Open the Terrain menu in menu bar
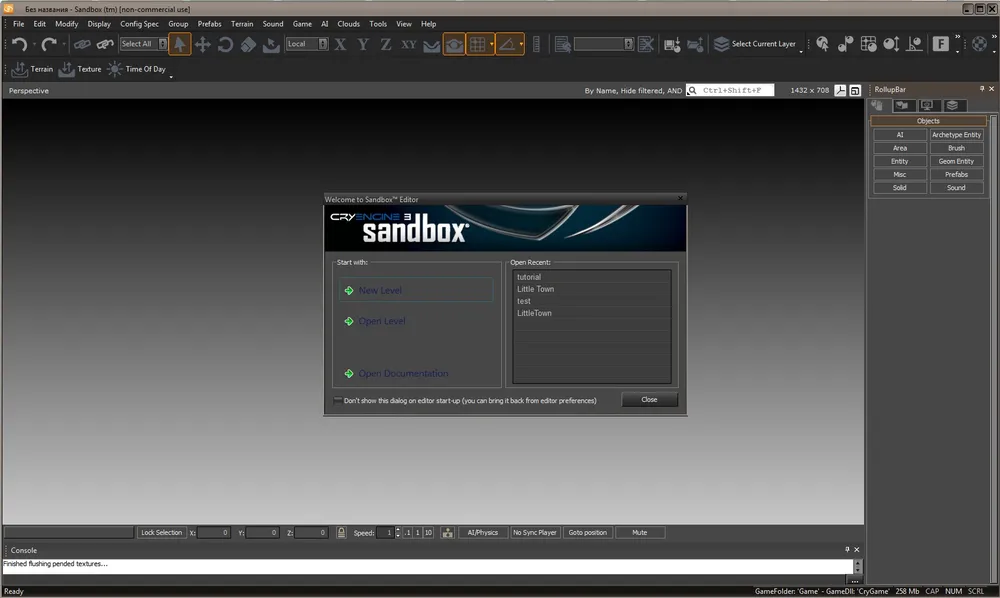Image resolution: width=1000 pixels, height=598 pixels. click(242, 24)
